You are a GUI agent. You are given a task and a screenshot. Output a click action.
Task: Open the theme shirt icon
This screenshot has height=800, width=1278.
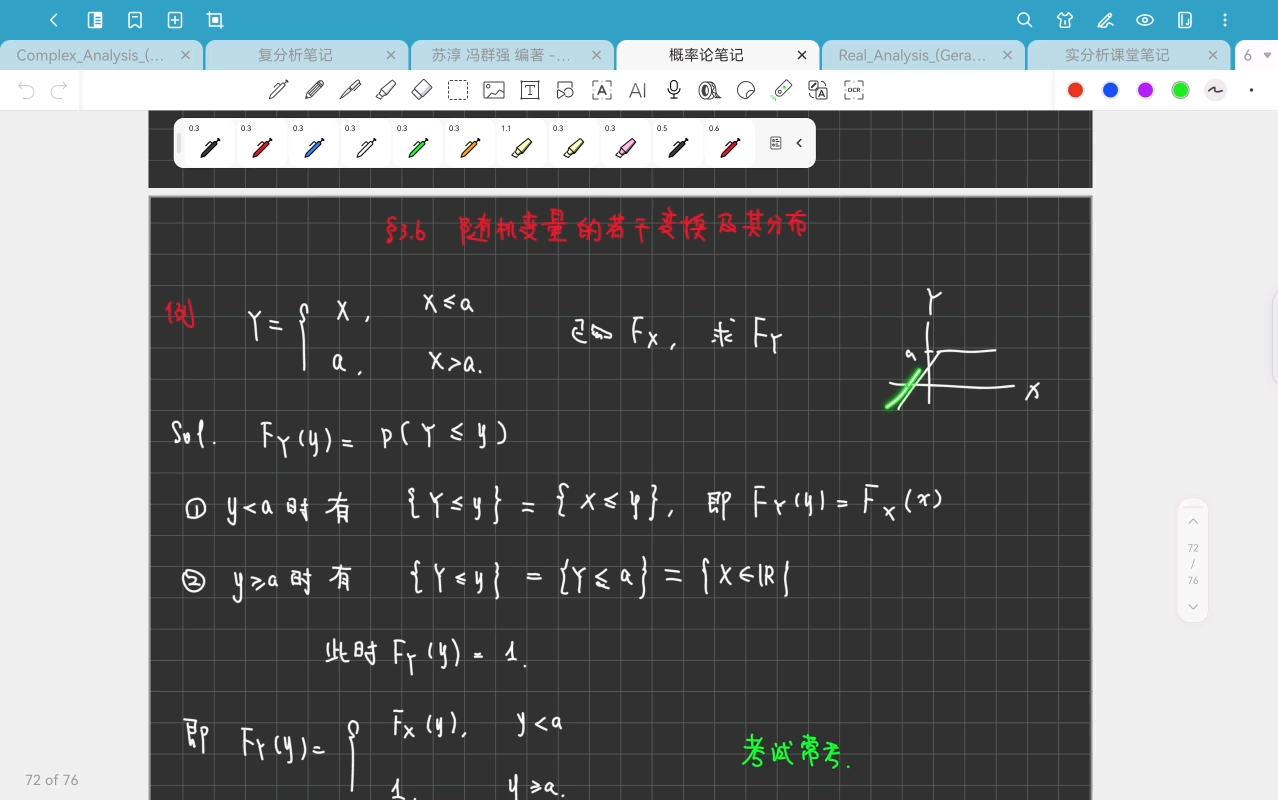point(1065,20)
